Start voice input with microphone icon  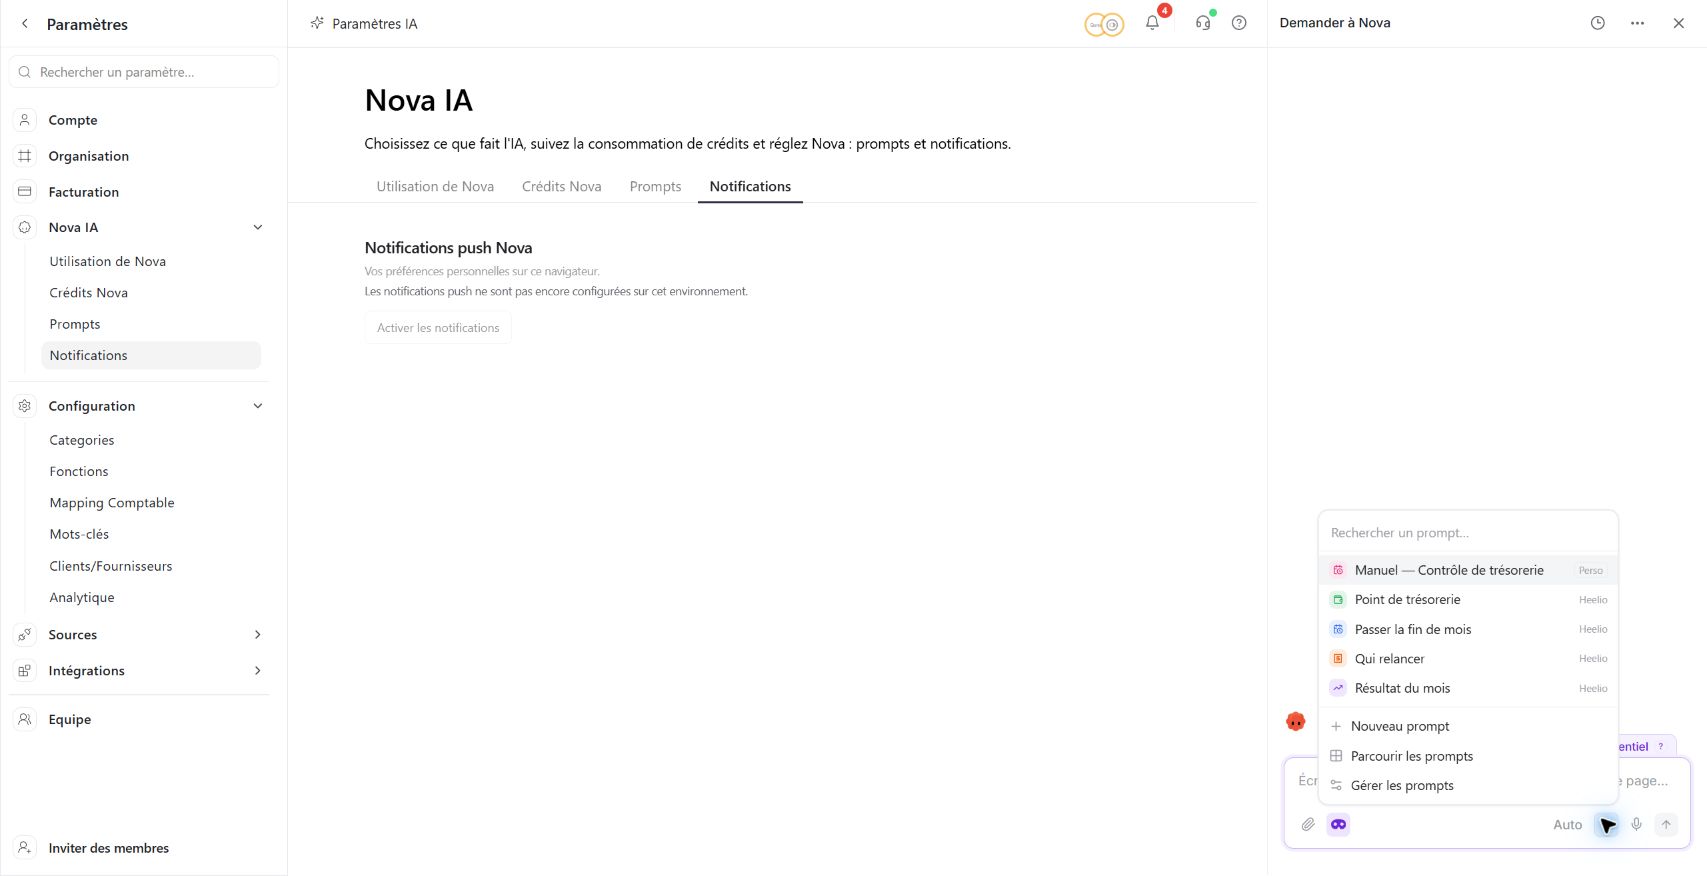[1636, 825]
